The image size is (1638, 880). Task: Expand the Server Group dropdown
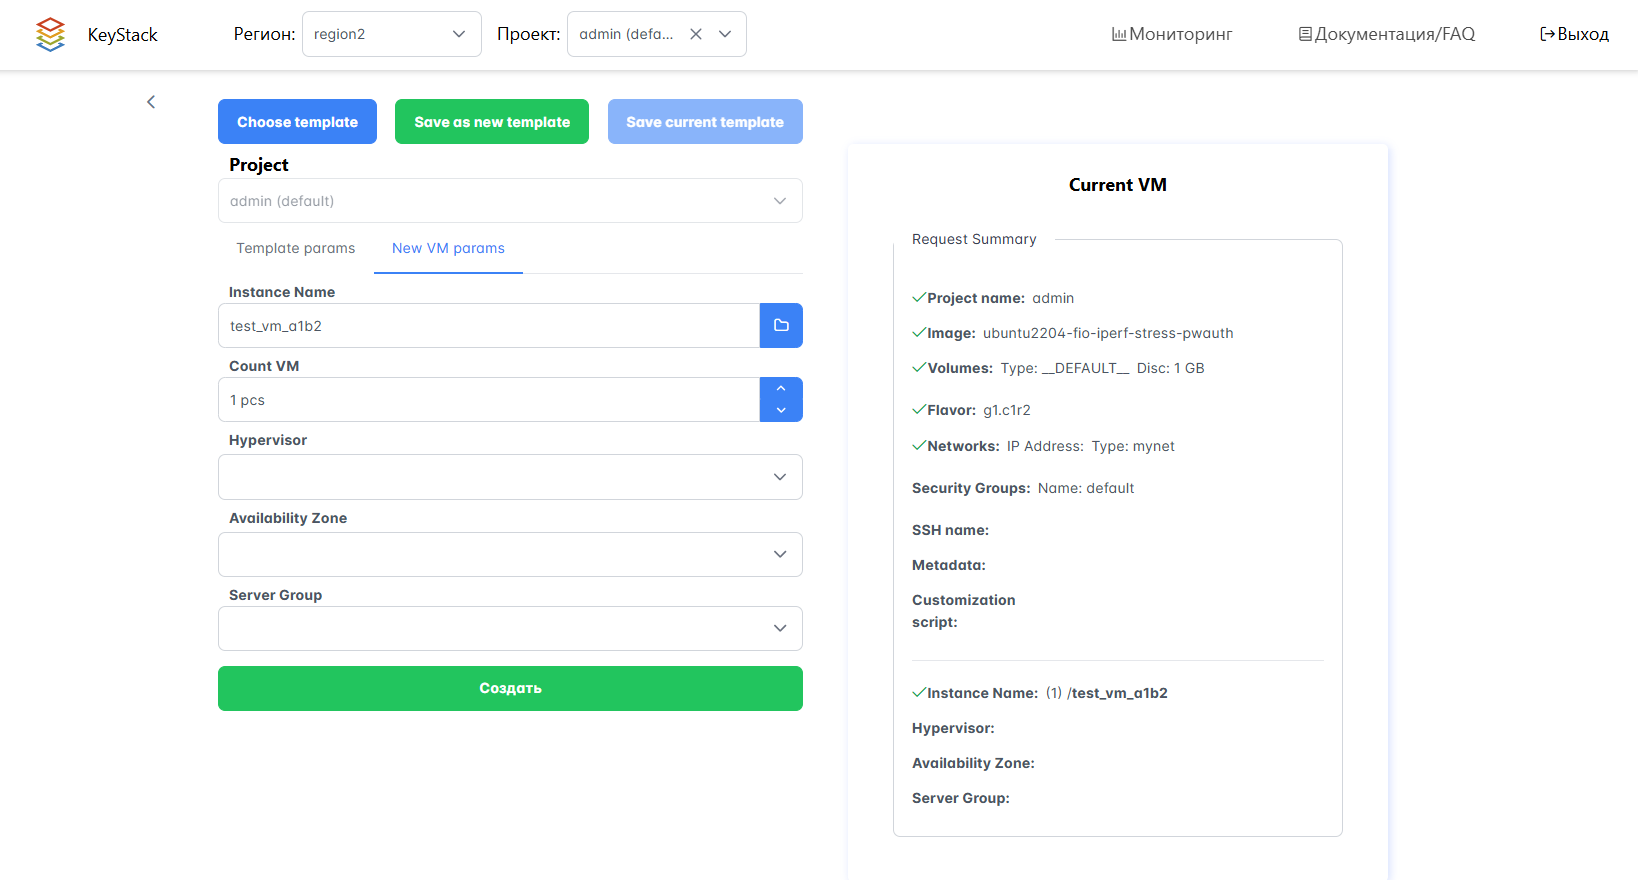pos(510,628)
